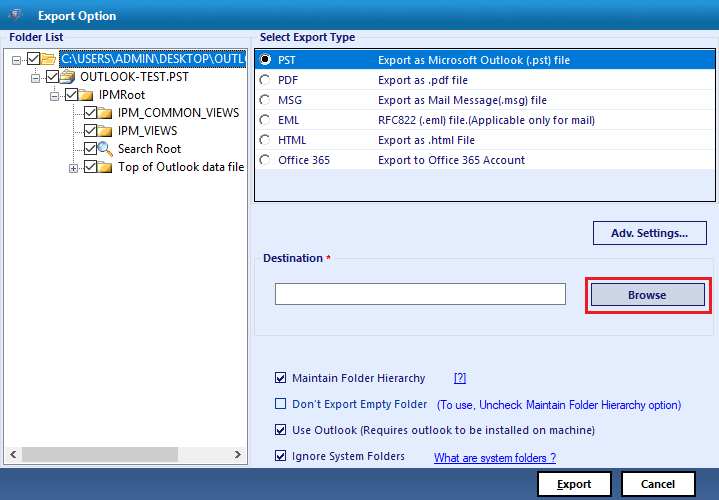Screen dimensions: 719x500
Task: Click the IPM_VIEWS folder icon
Action: (x=105, y=131)
